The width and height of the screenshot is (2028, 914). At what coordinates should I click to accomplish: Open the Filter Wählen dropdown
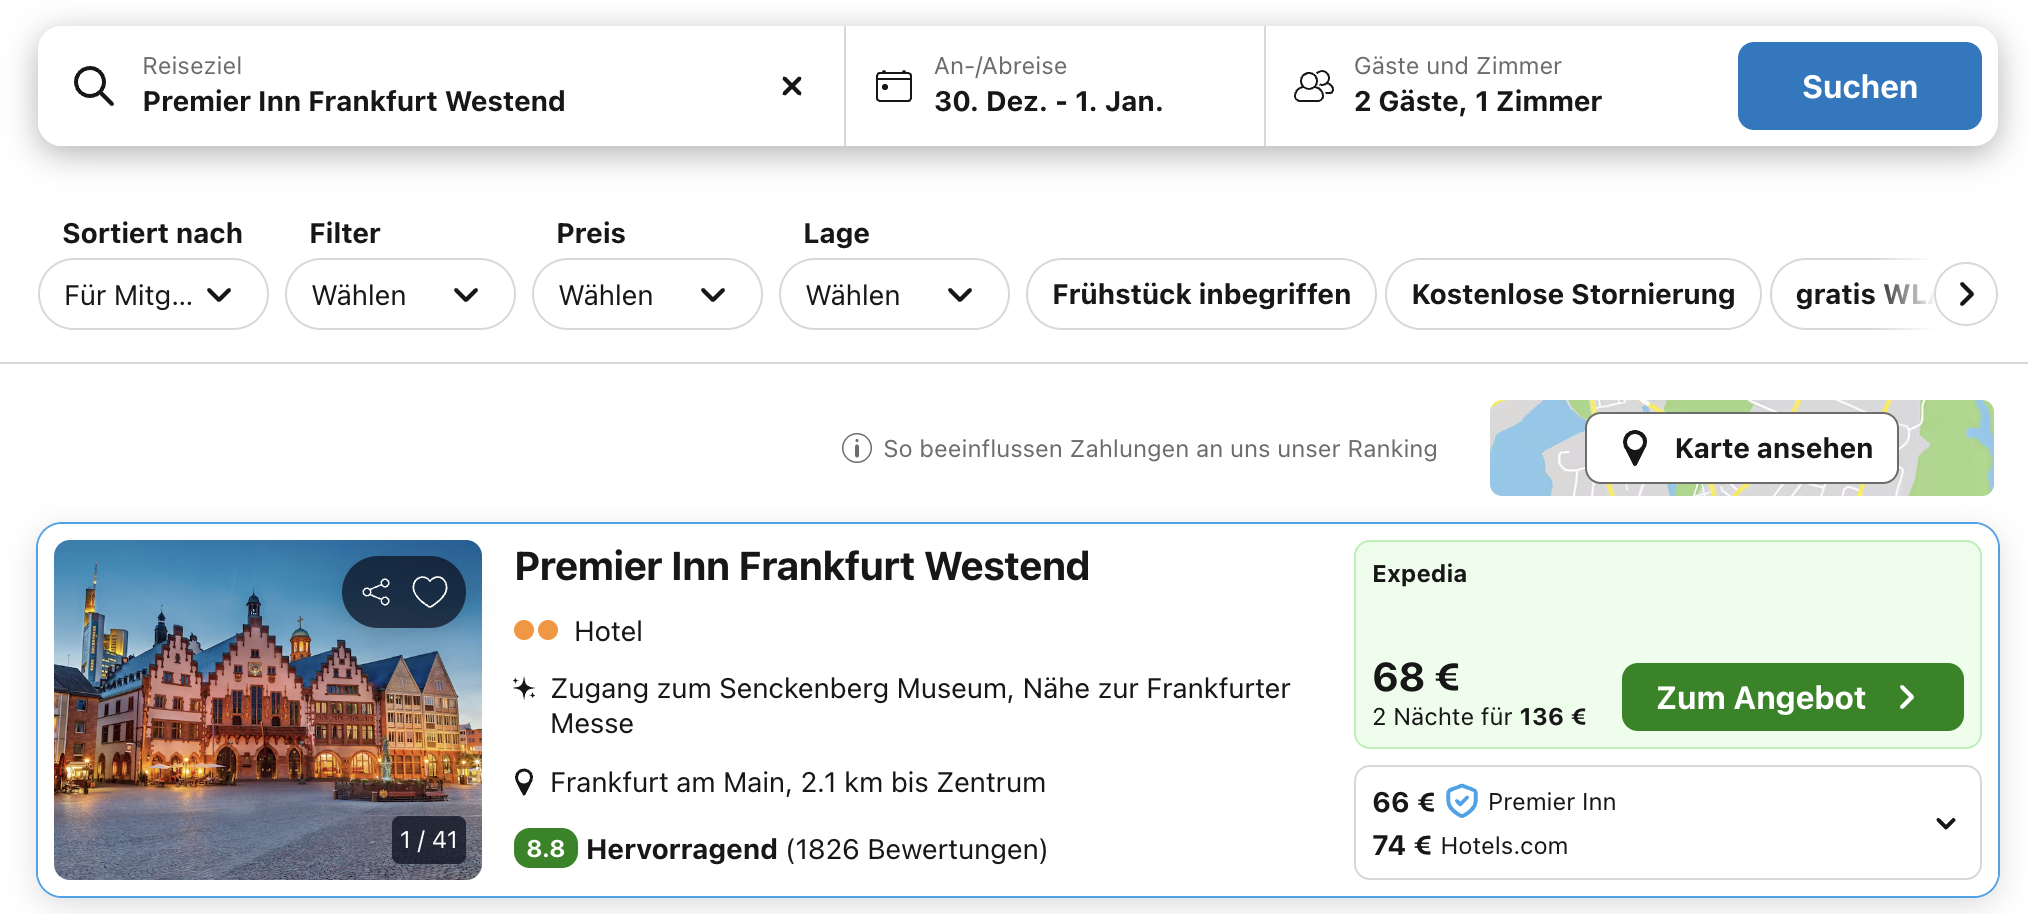pos(399,295)
